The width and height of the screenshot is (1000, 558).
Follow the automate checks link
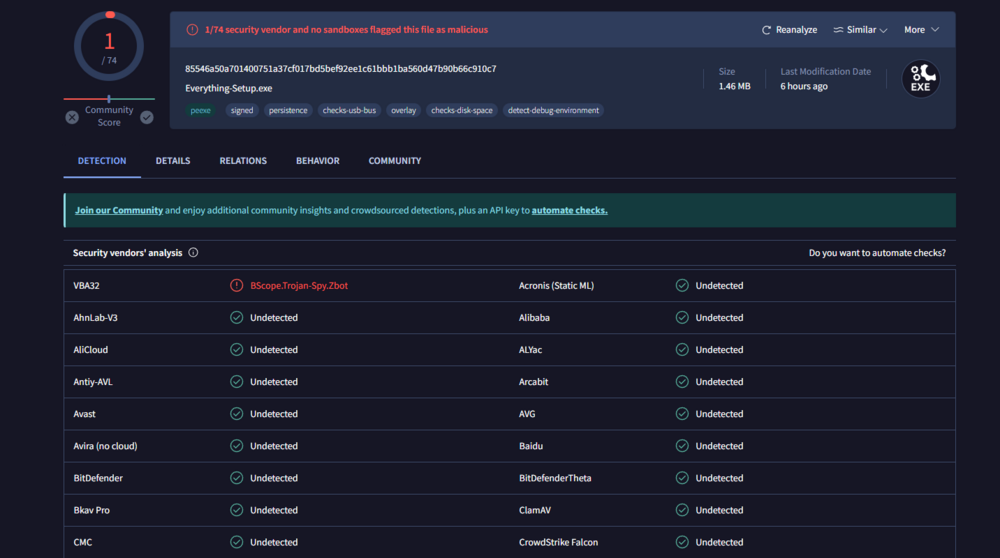(570, 210)
